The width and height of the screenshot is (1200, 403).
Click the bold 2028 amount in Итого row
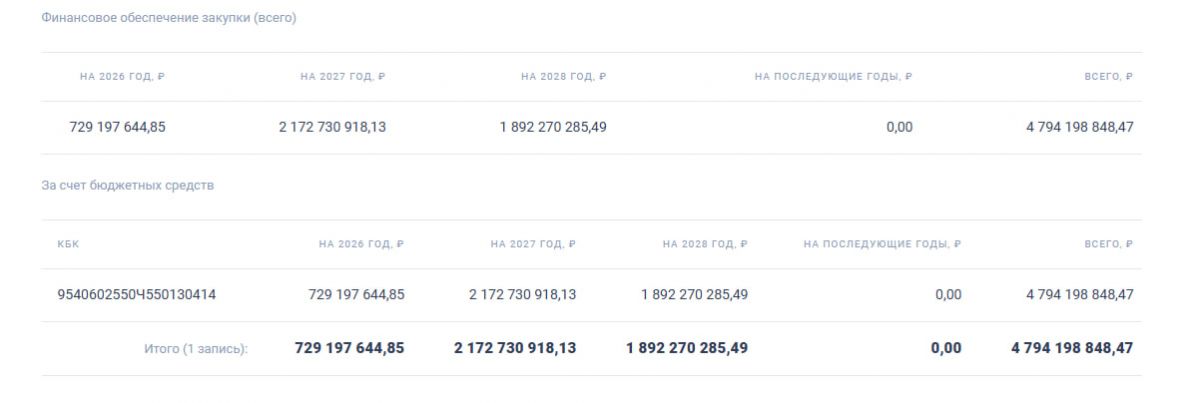(x=687, y=348)
